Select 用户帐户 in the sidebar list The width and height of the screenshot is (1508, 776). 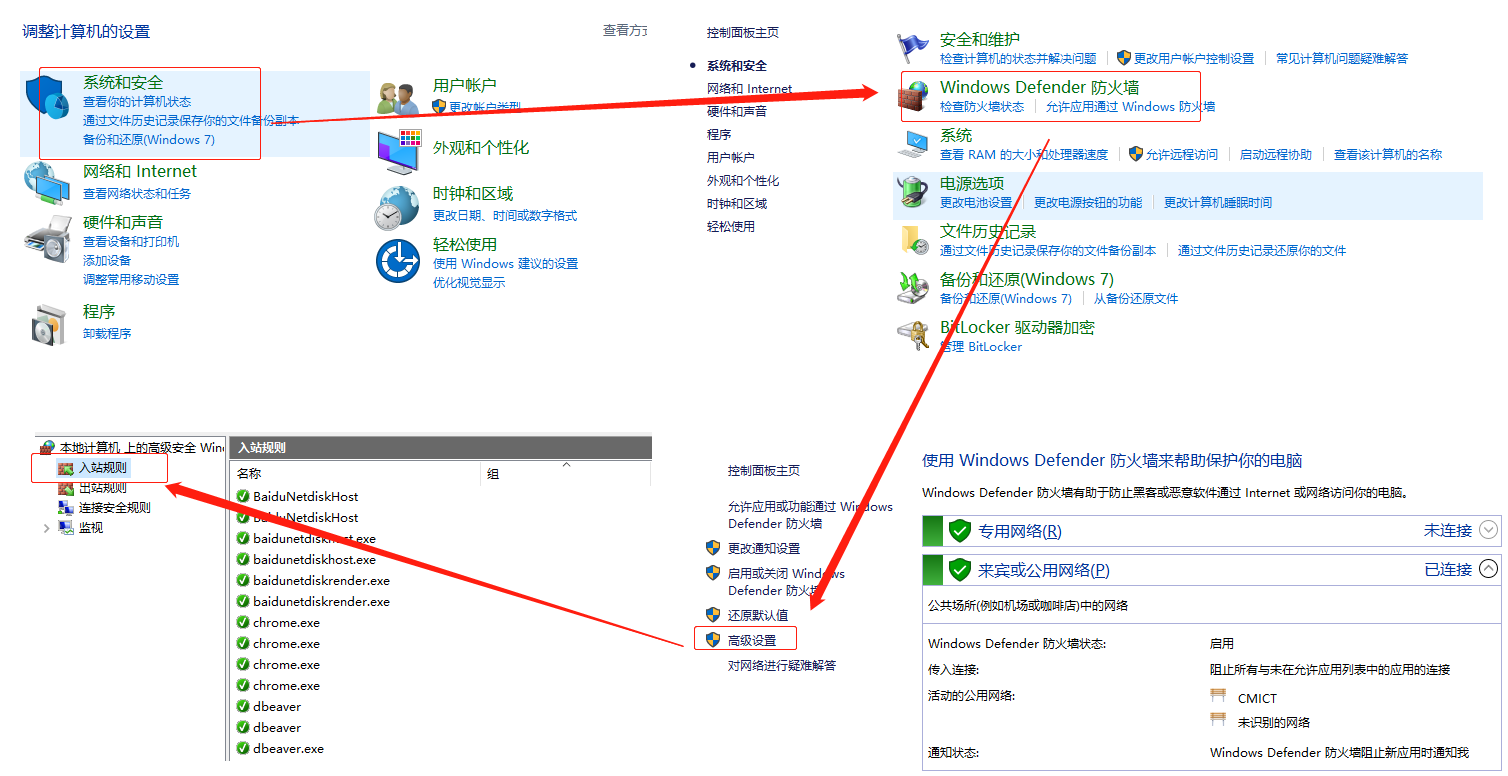730,157
